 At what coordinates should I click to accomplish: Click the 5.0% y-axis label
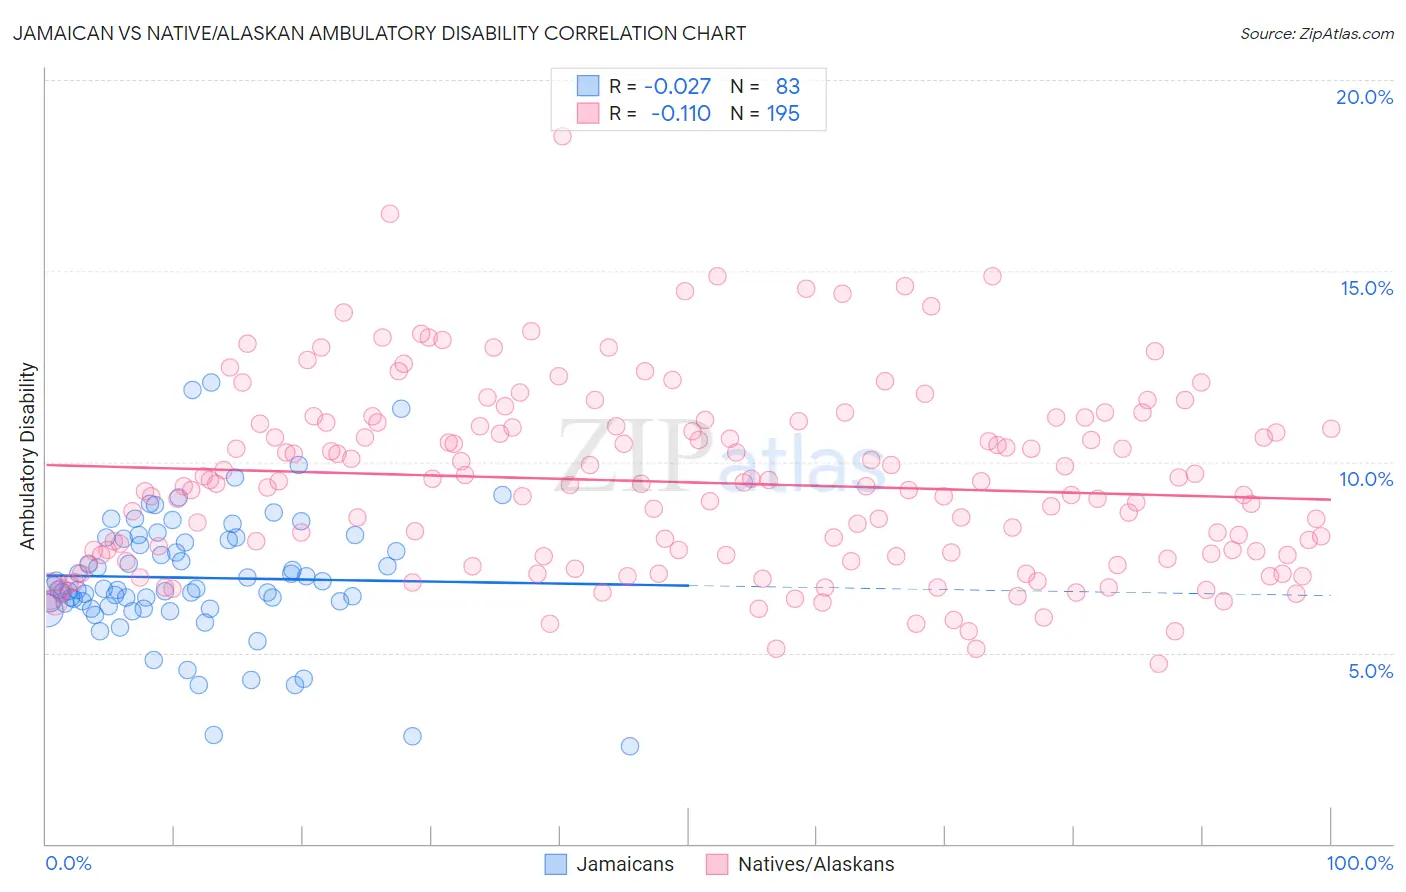tap(1370, 671)
